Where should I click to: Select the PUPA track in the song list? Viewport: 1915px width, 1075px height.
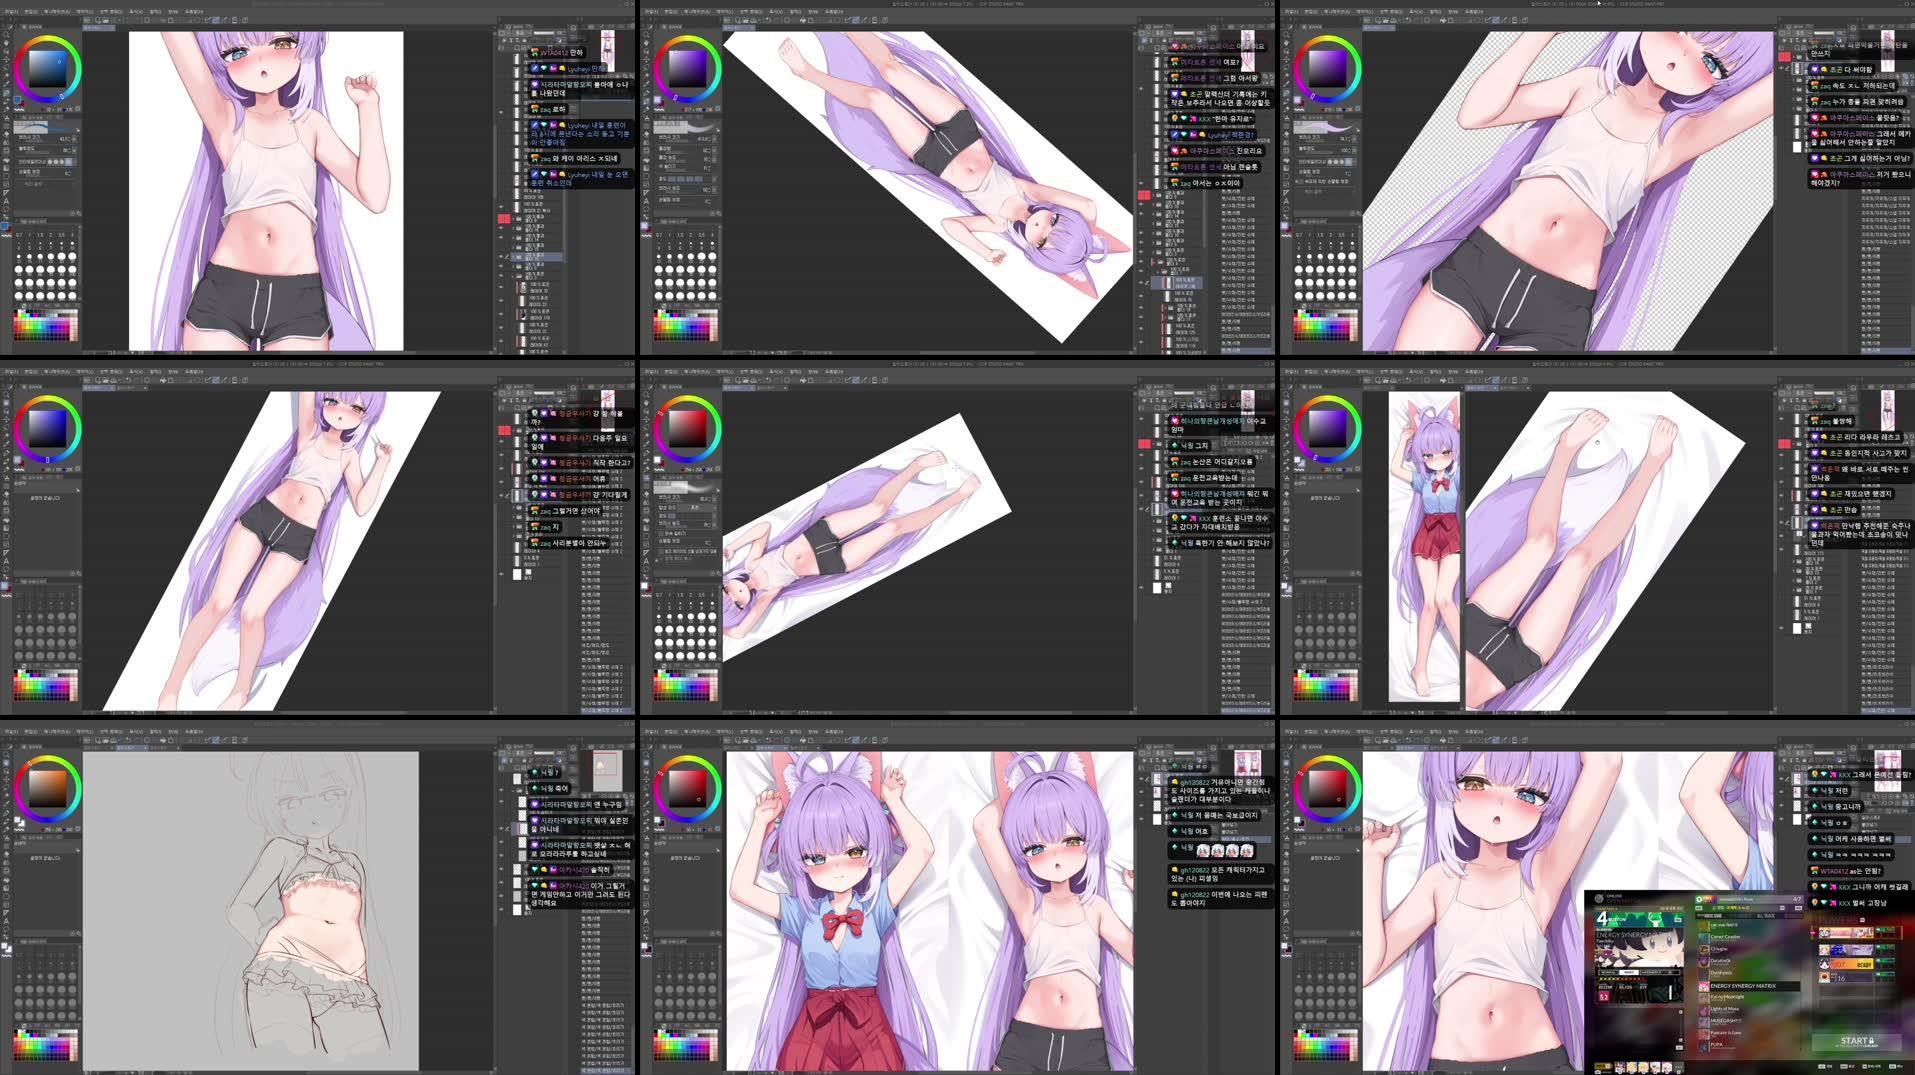coord(1716,1045)
